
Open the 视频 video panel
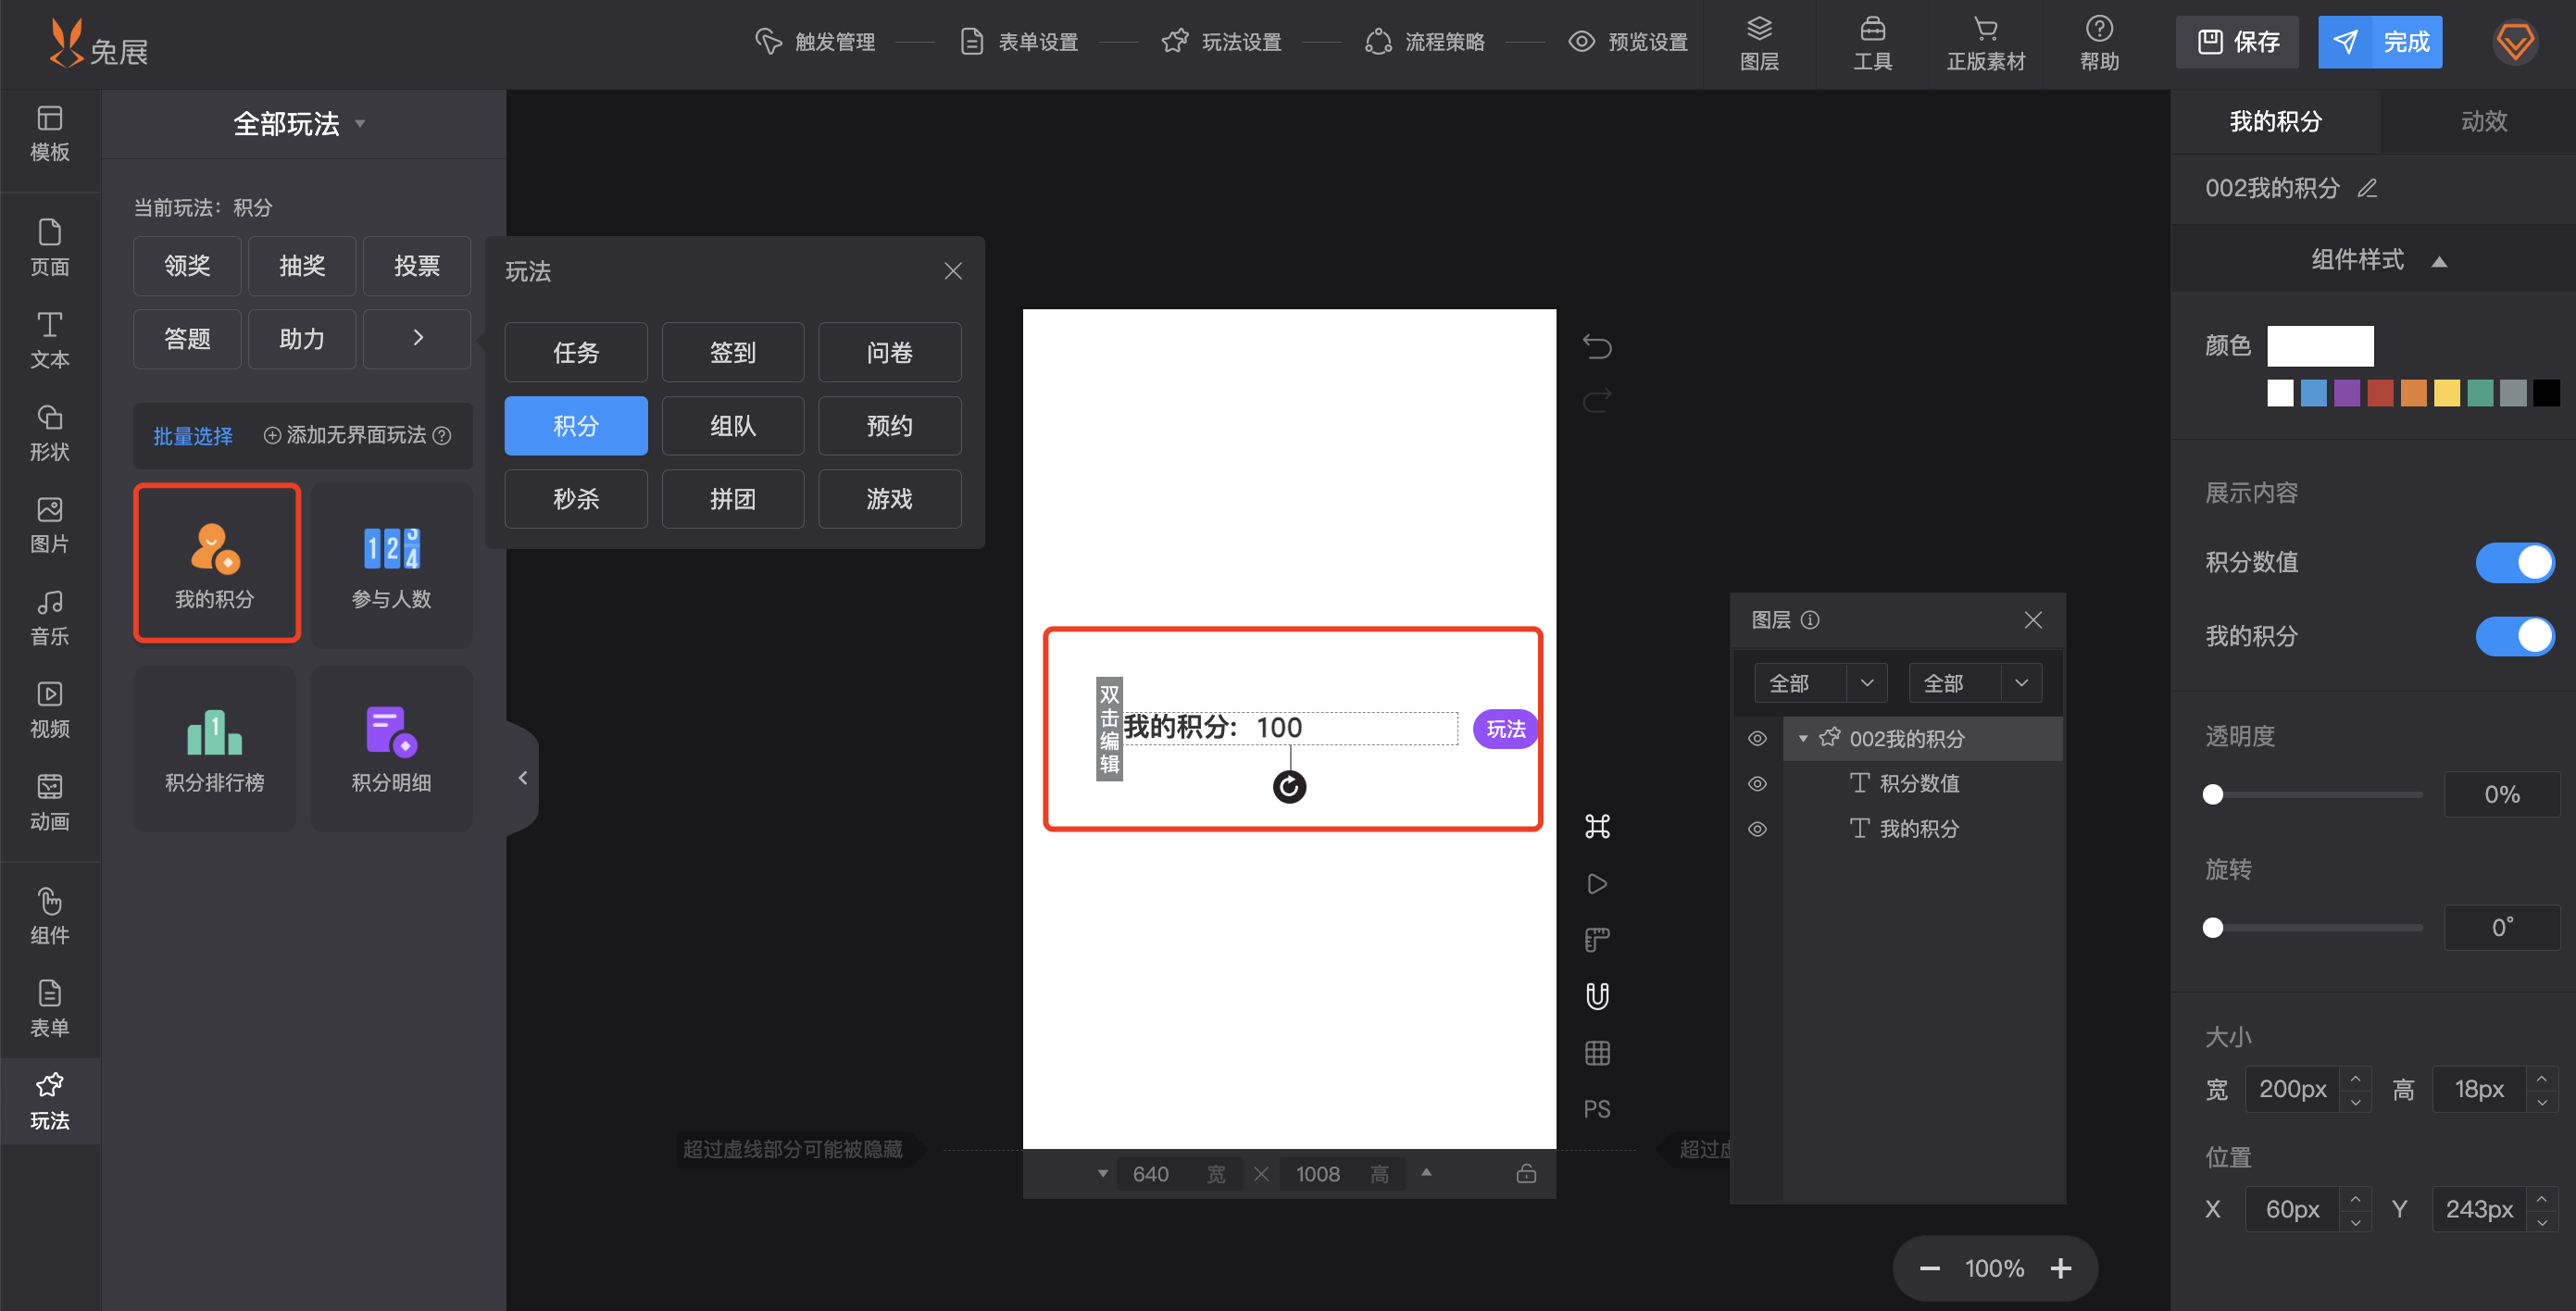[49, 710]
